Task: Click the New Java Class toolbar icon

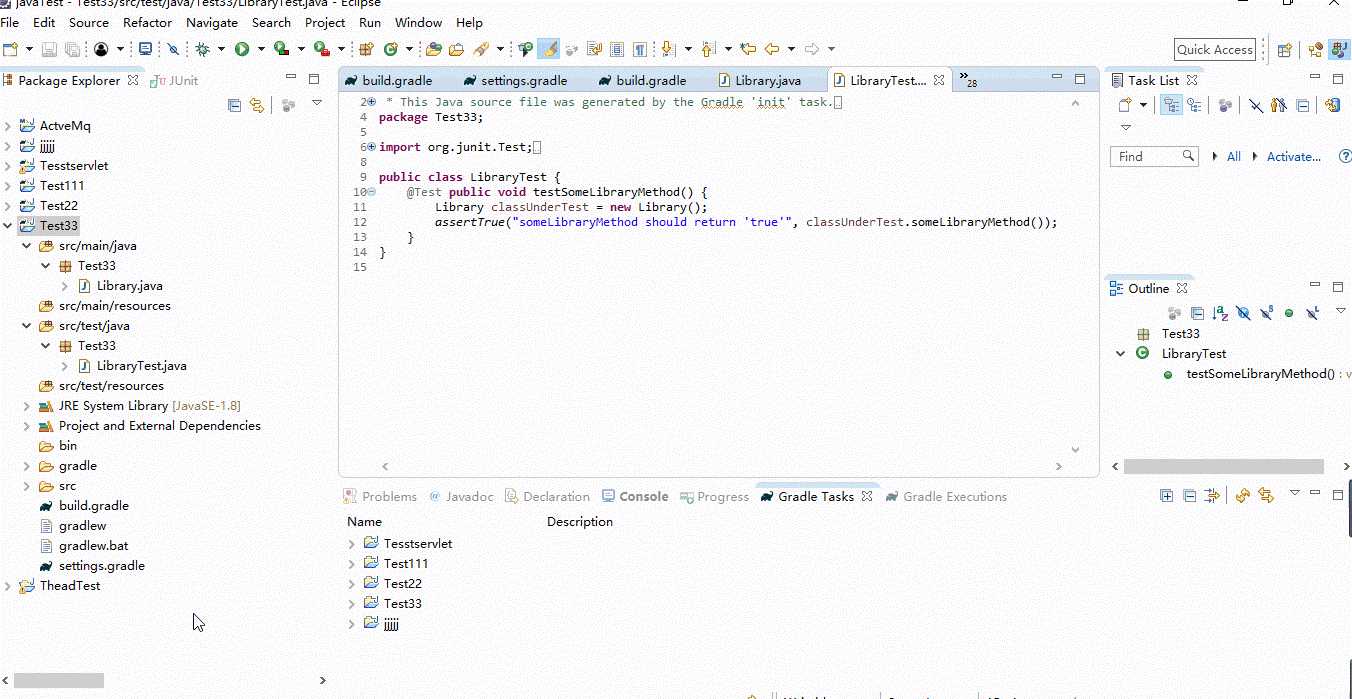Action: point(390,49)
